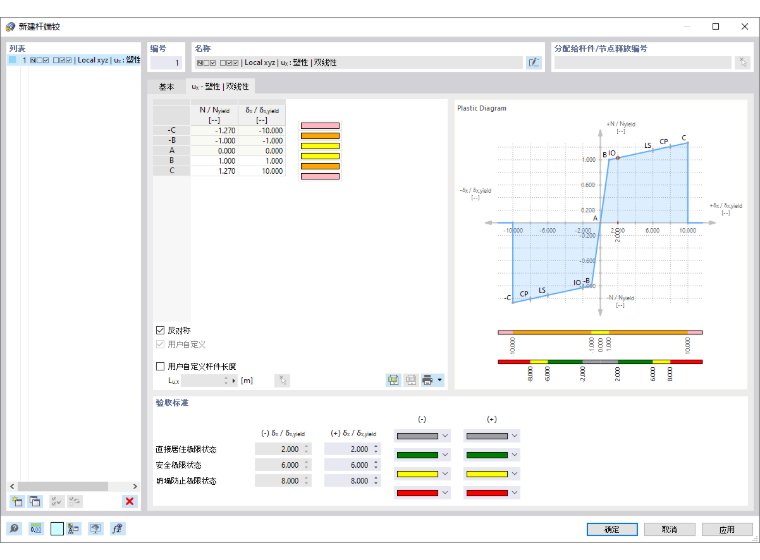The image size is (760, 560).
Task: Open units and decimals 0.00 icon
Action: (36, 528)
